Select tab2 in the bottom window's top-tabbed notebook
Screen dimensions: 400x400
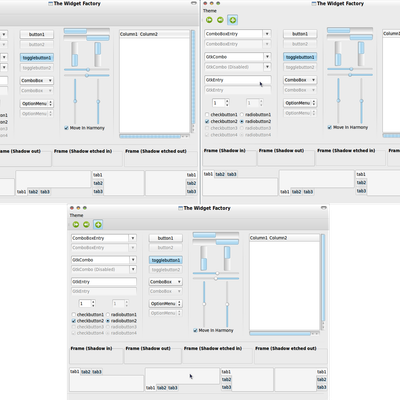[x=86, y=372]
